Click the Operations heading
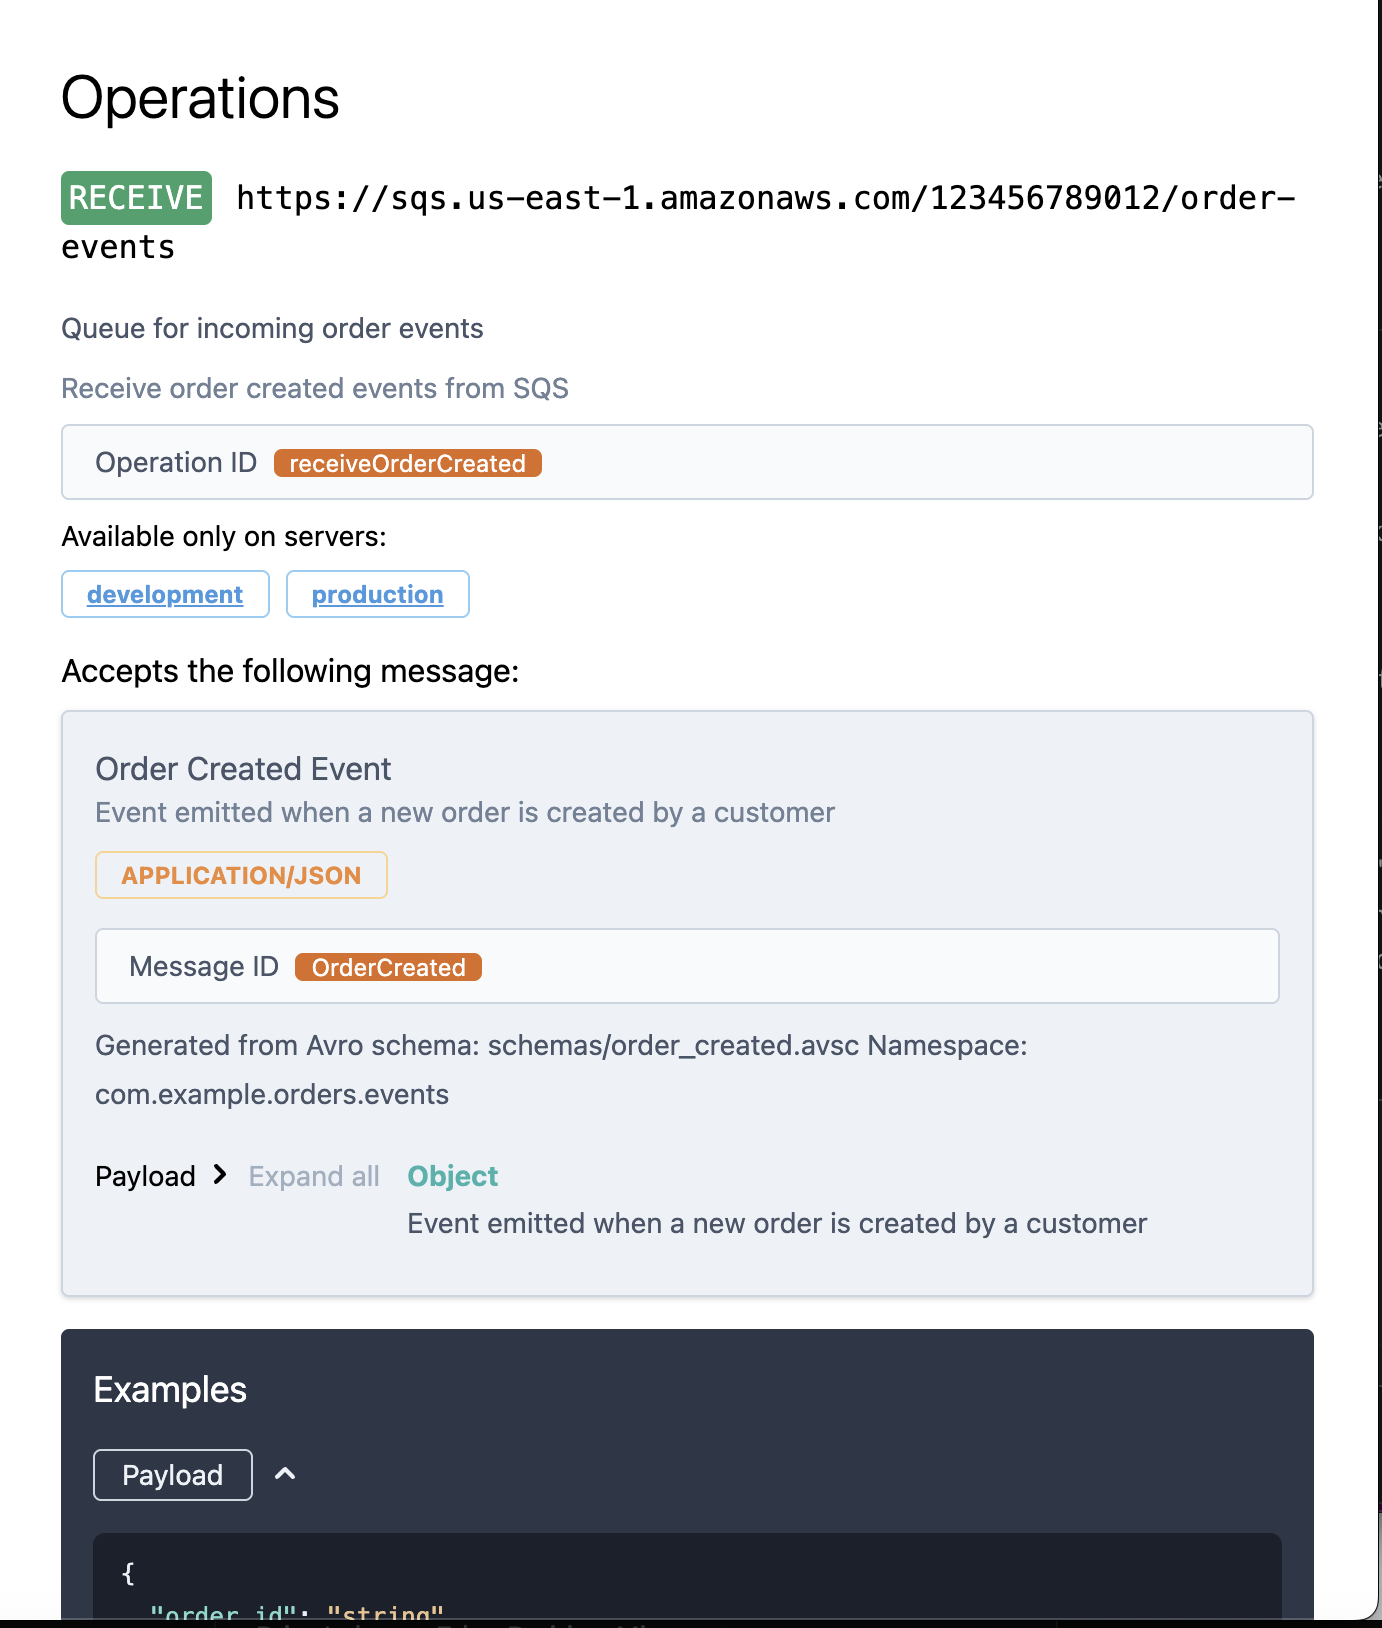This screenshot has width=1382, height=1628. 200,99
